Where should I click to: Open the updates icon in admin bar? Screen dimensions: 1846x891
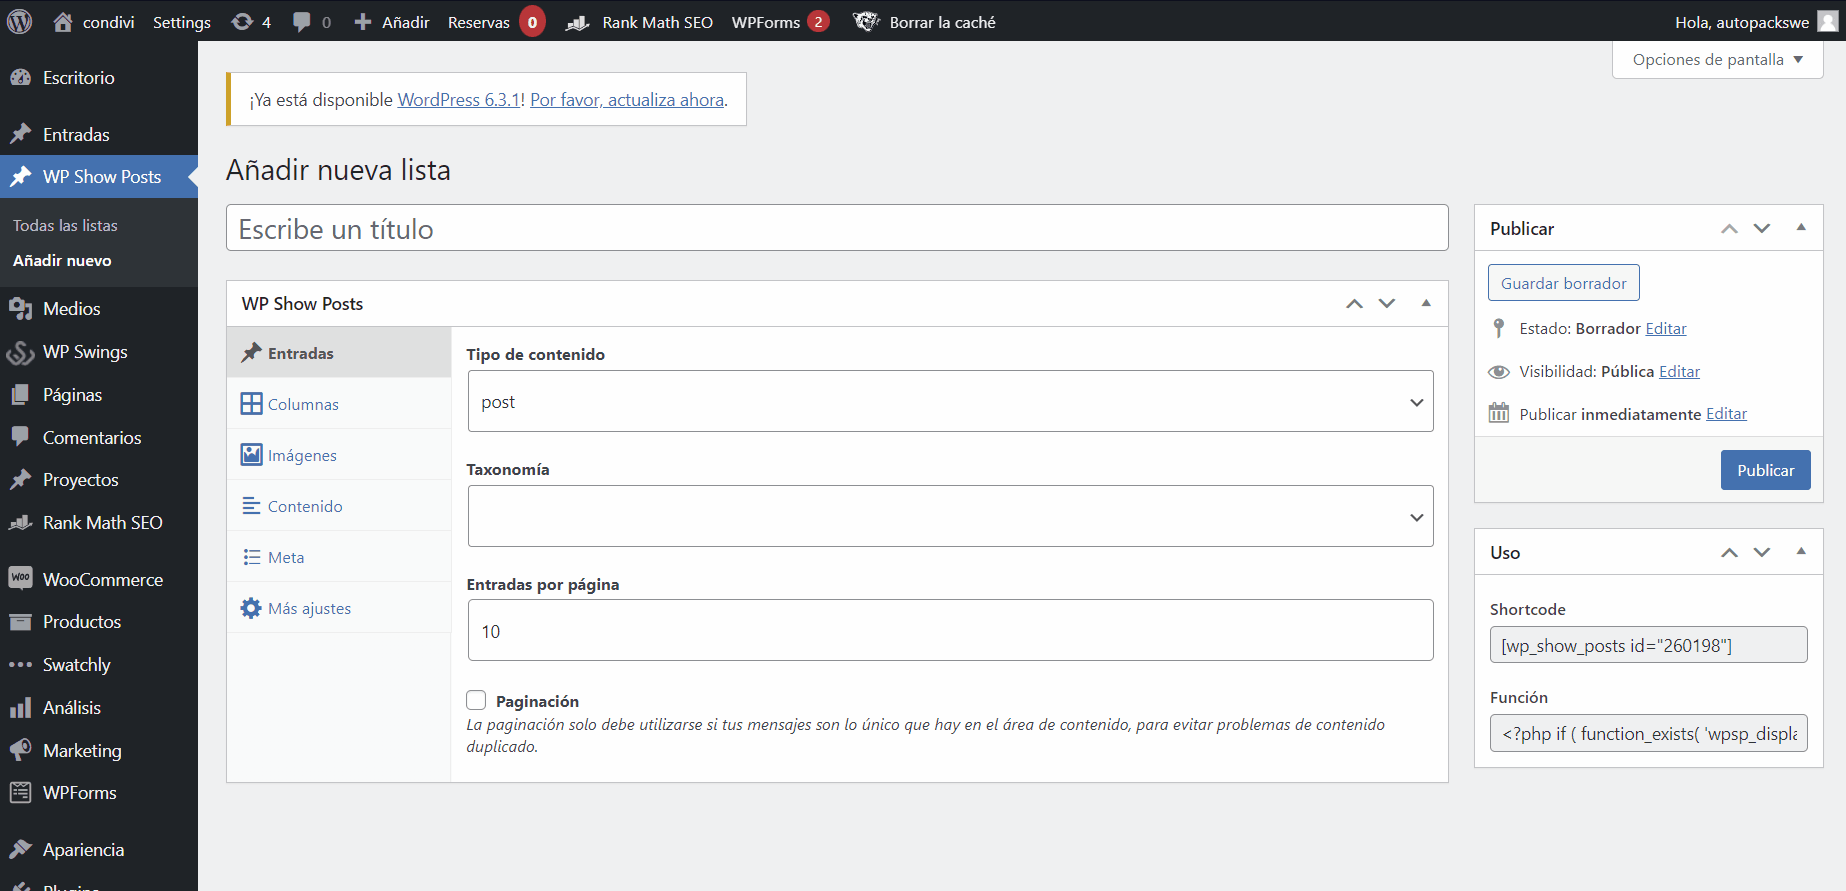pyautogui.click(x=242, y=21)
